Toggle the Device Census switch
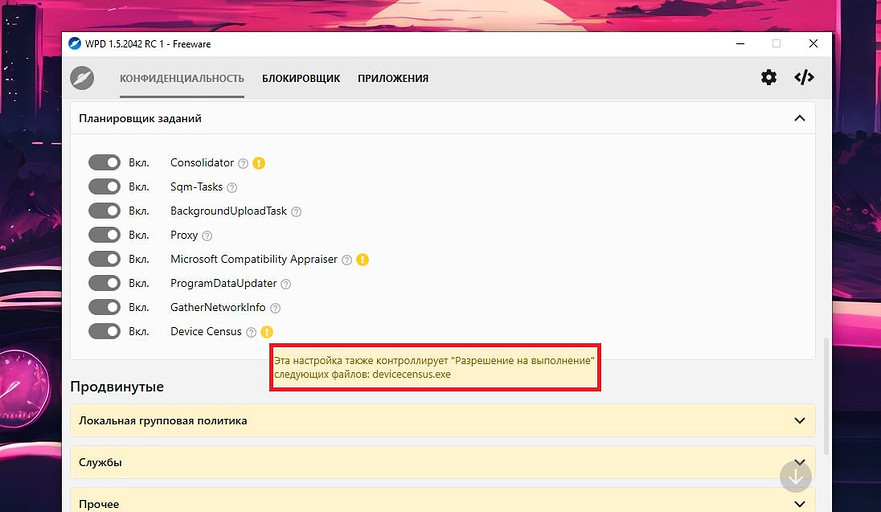881x512 pixels. pos(104,332)
